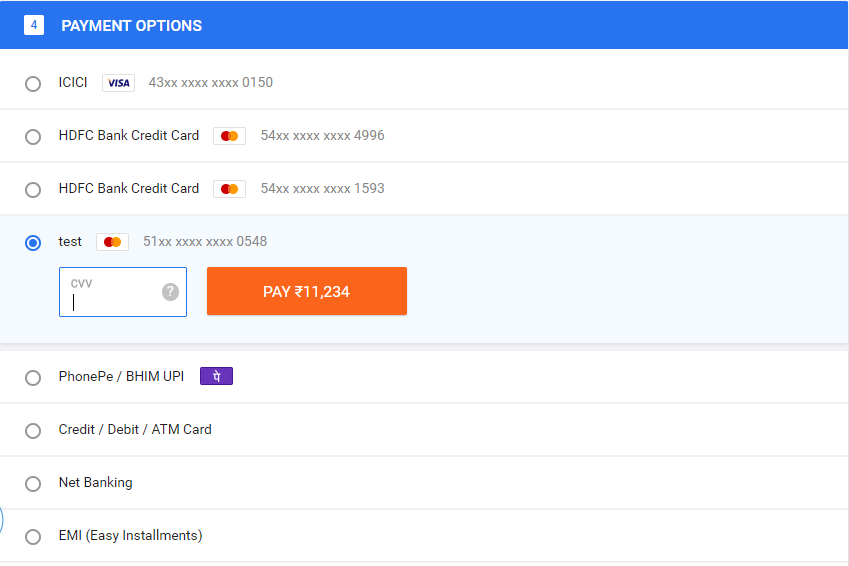This screenshot has width=849, height=566.
Task: Click the Mastercard logo beside the test card
Action: coord(113,242)
